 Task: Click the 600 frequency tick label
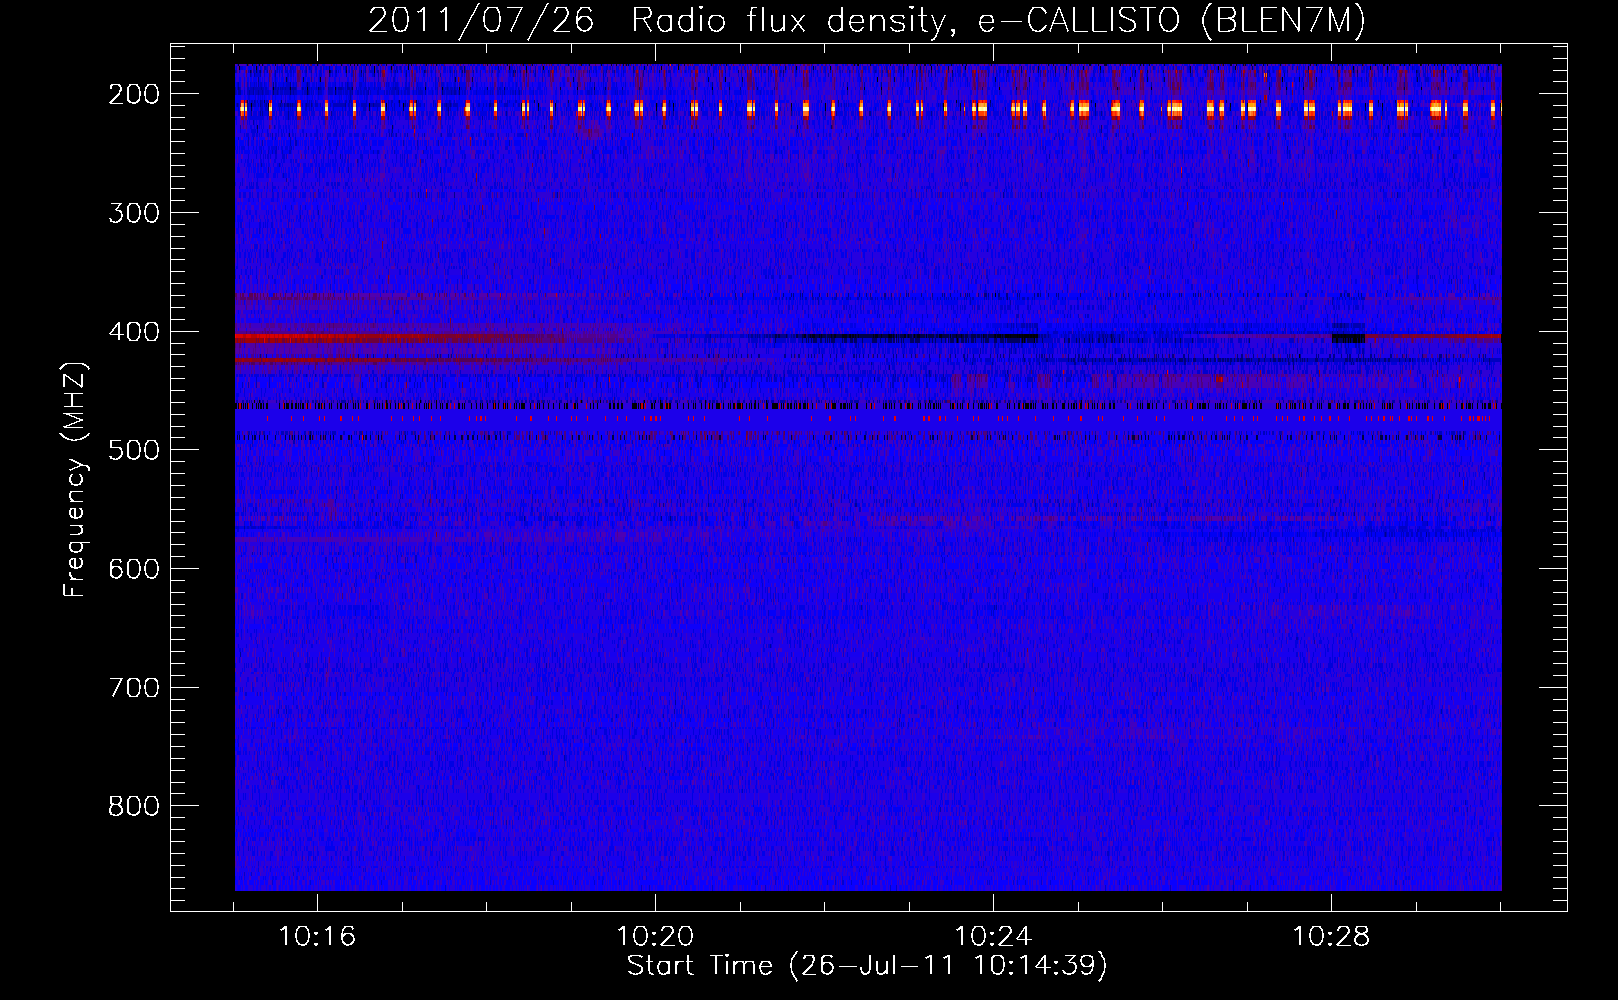134,569
